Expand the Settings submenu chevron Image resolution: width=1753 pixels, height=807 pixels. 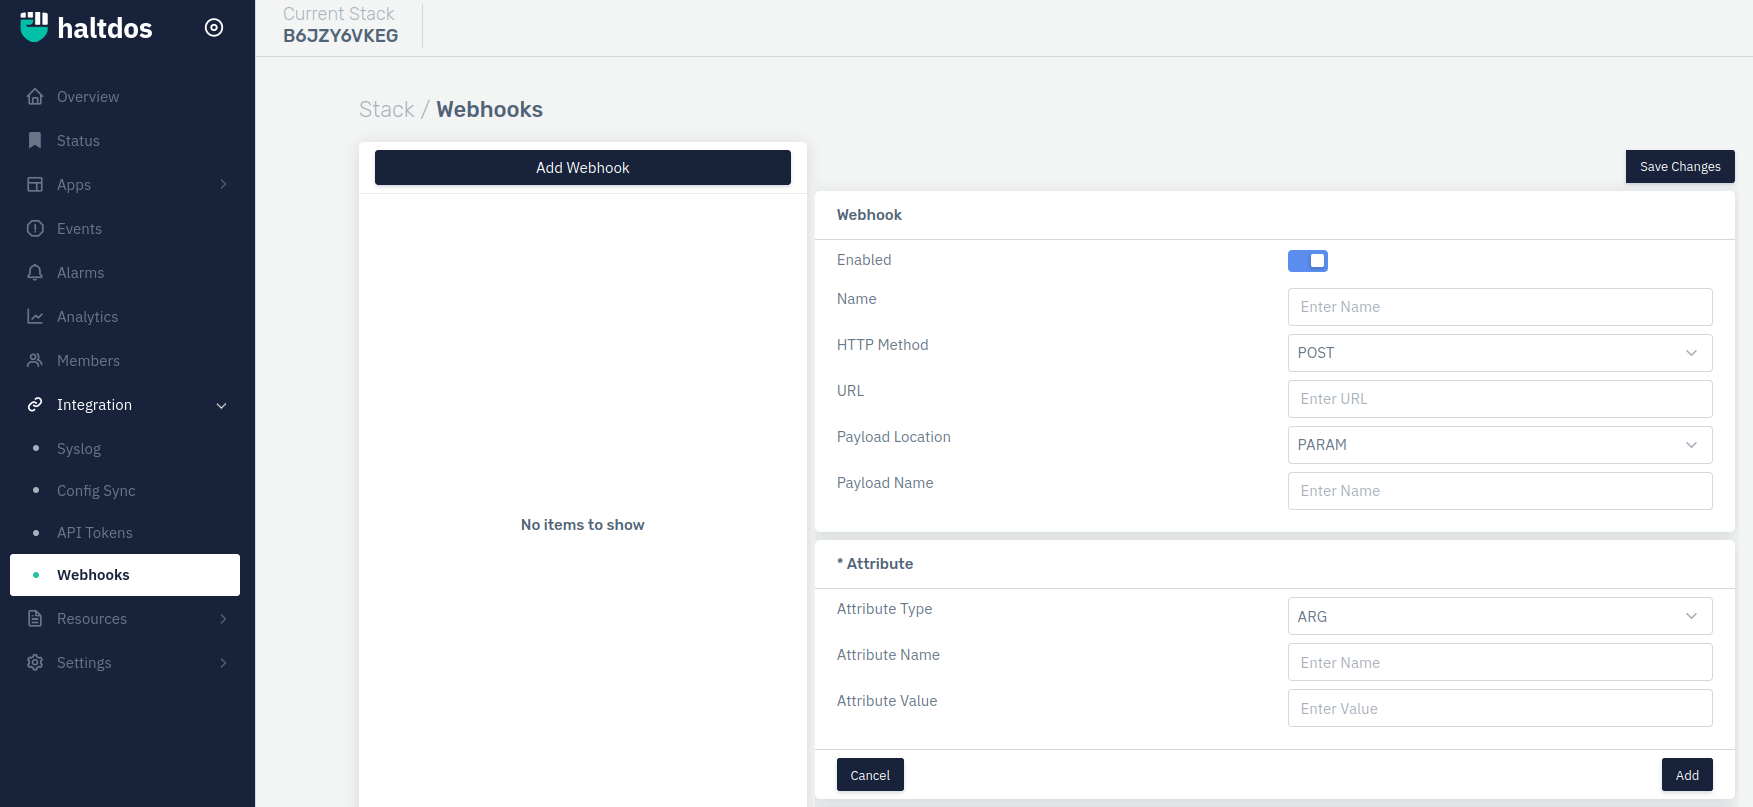point(223,663)
